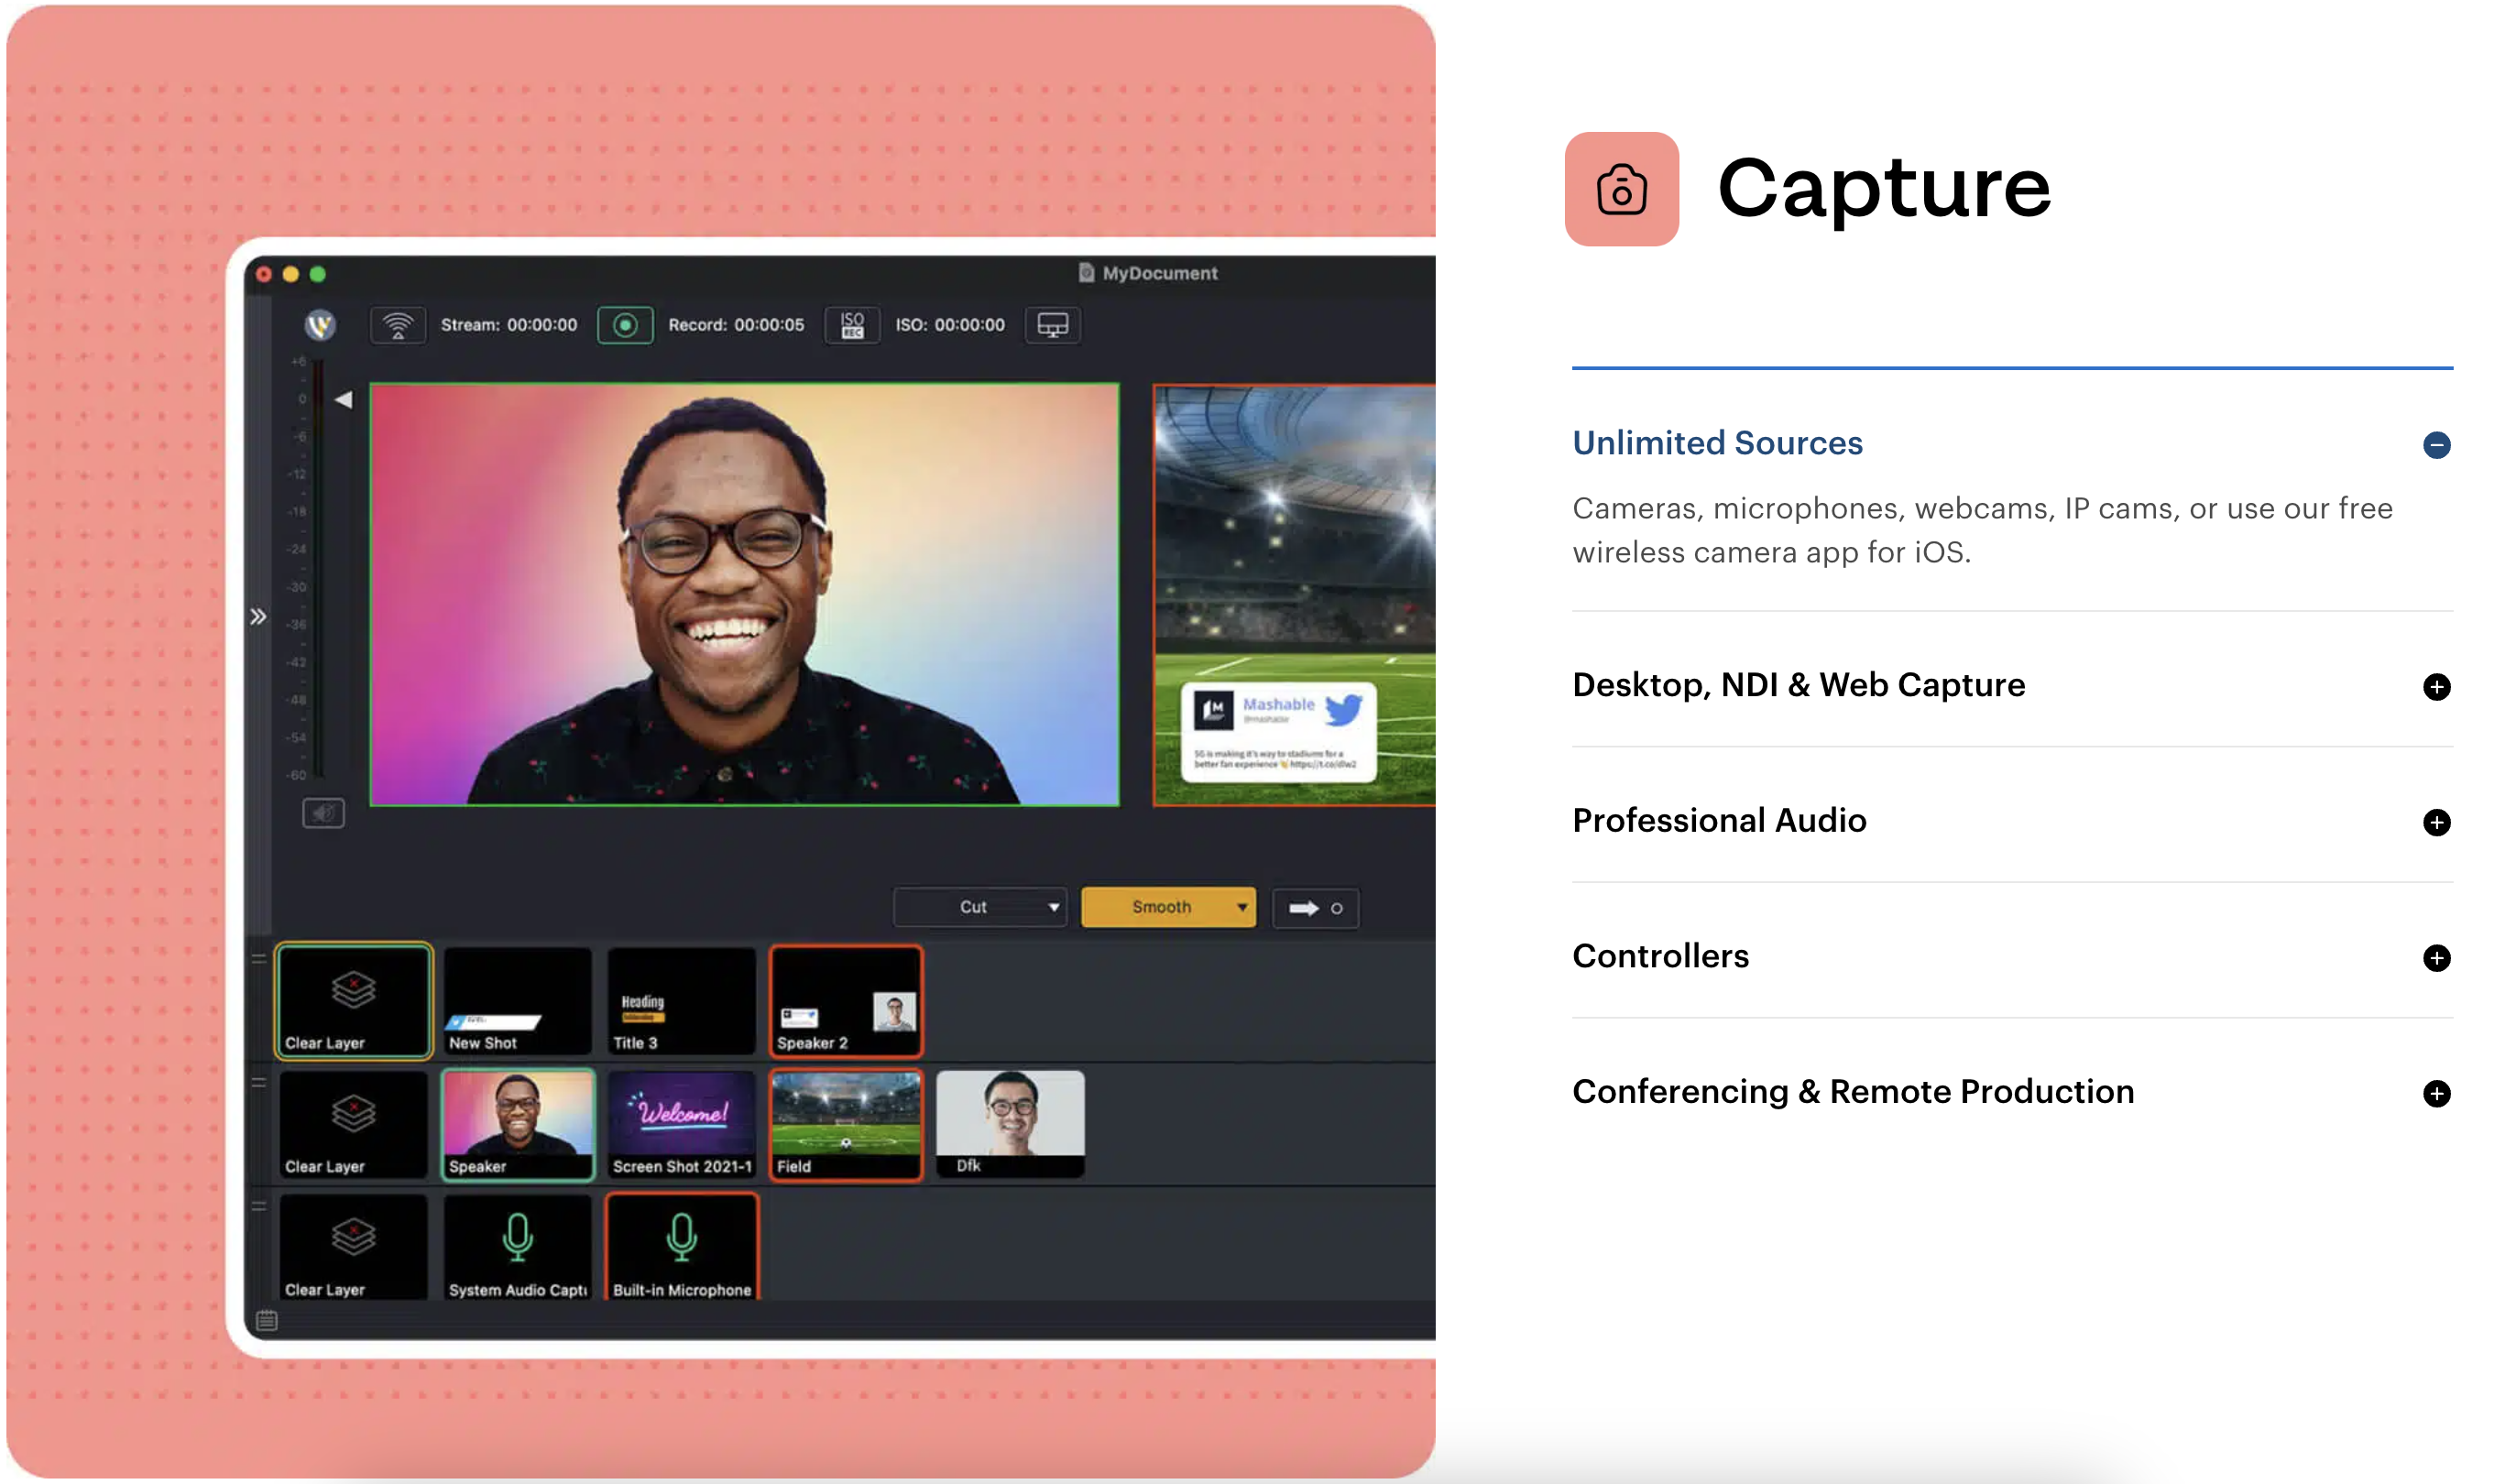This screenshot has width=2505, height=1484.
Task: Click the Mashable tweet overlay card
Action: (x=1278, y=731)
